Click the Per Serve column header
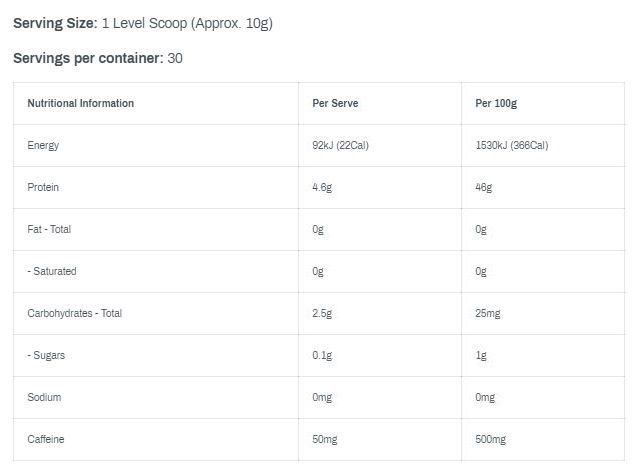636x472 pixels. (x=335, y=103)
